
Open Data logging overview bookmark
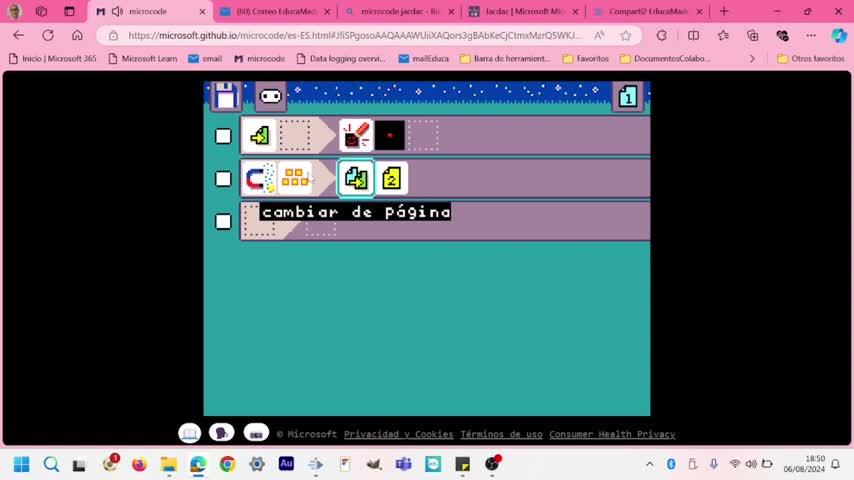click(x=341, y=58)
